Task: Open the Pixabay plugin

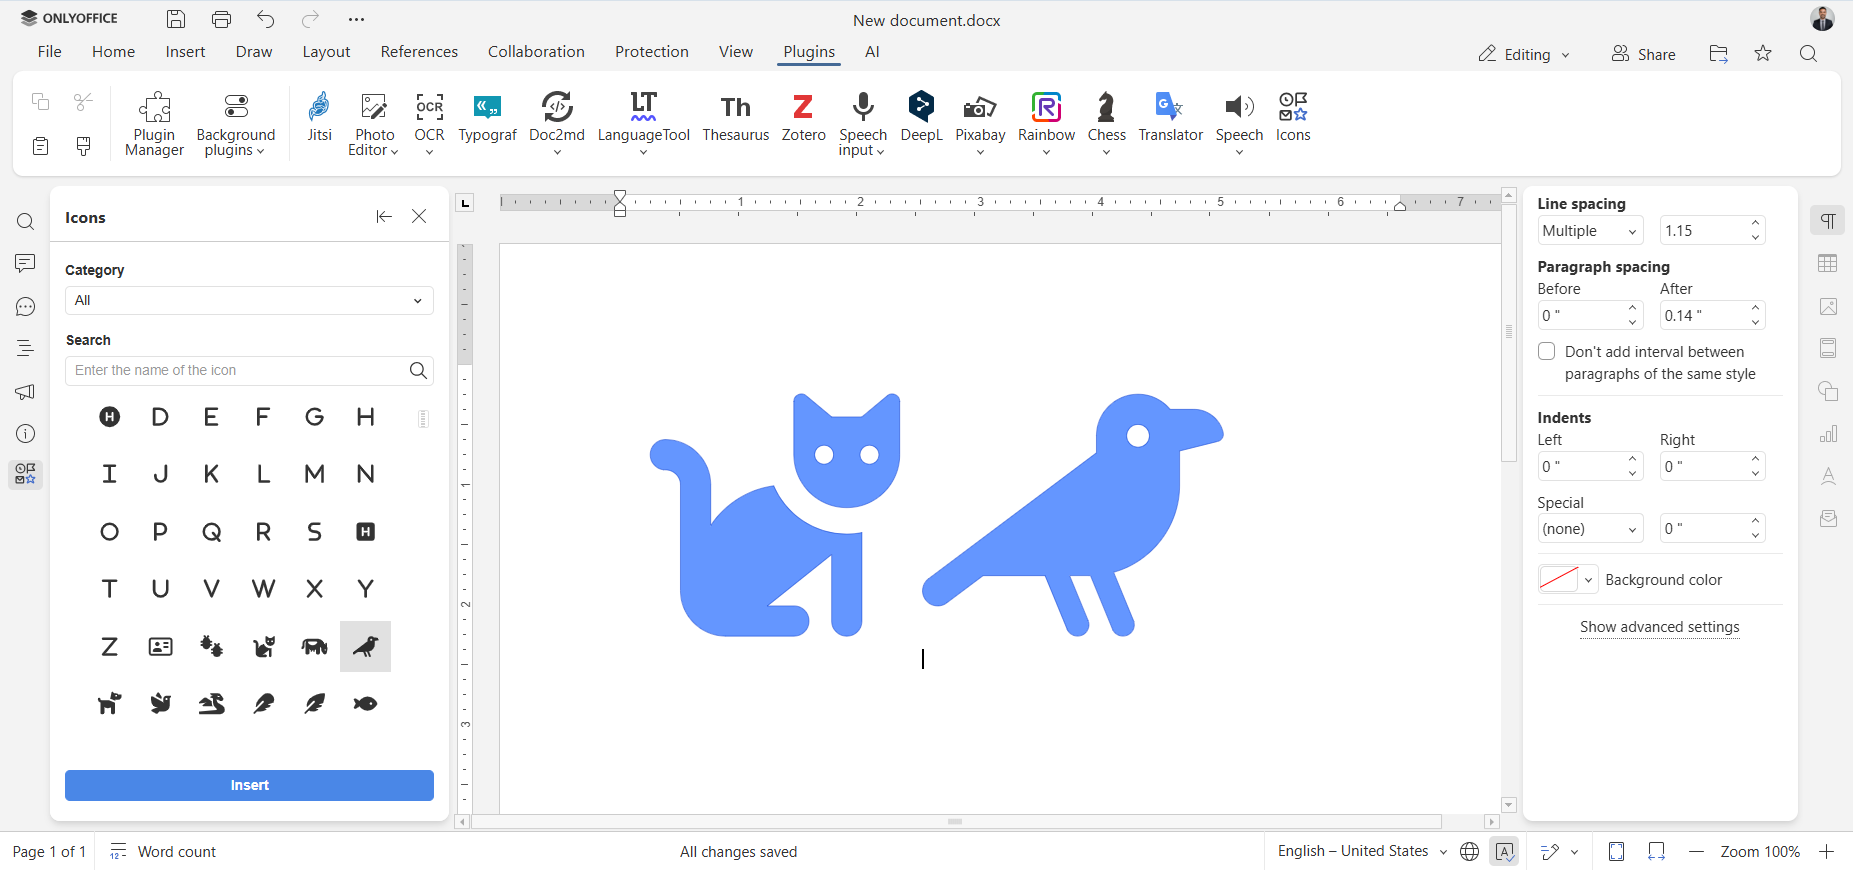Action: (980, 124)
